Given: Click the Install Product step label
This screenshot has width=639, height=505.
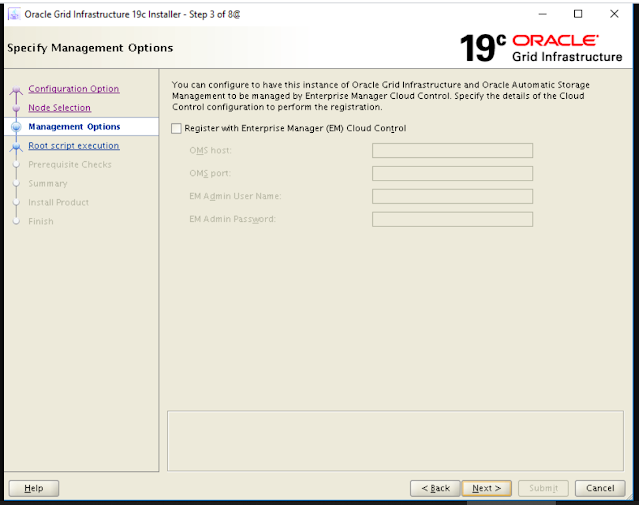Looking at the screenshot, I should click(x=58, y=202).
